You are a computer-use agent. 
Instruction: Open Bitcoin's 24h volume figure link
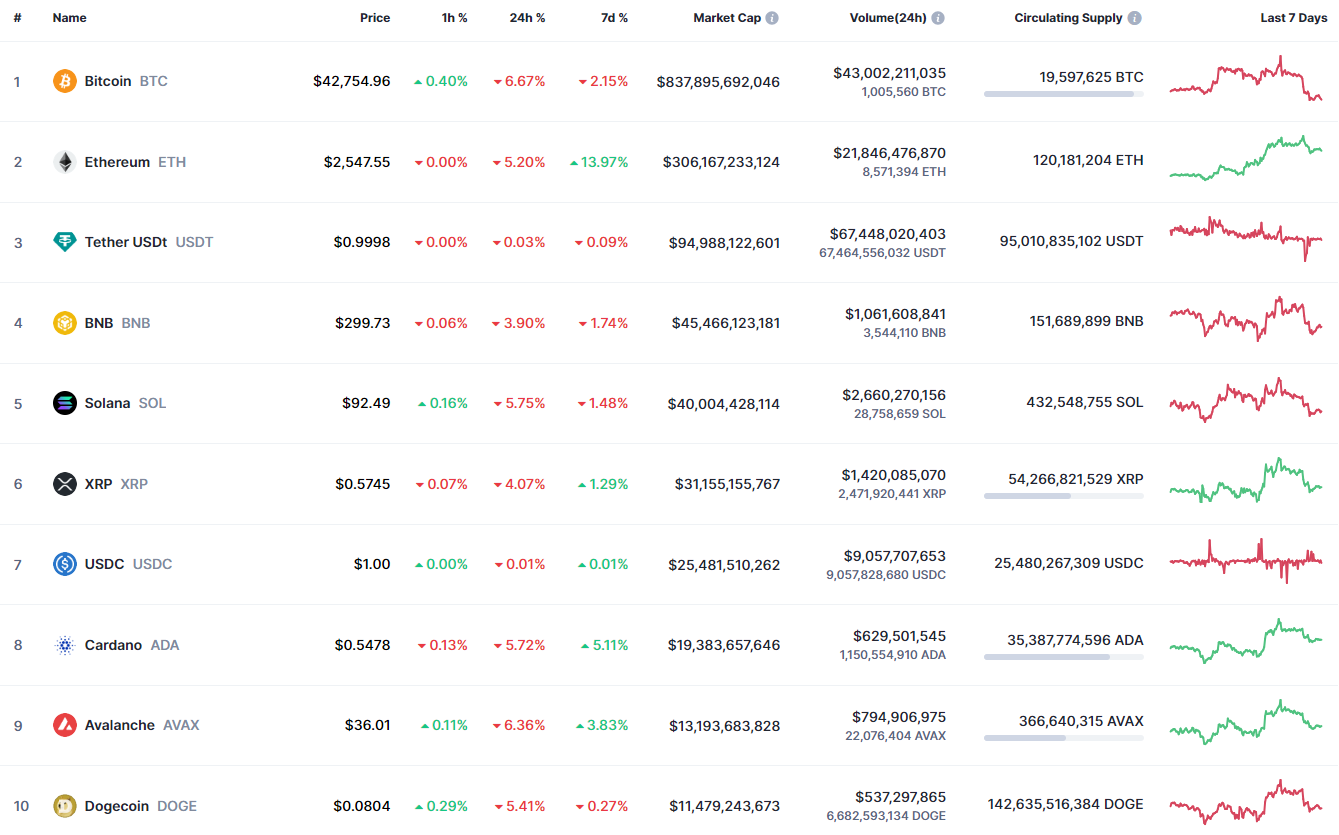pos(889,73)
